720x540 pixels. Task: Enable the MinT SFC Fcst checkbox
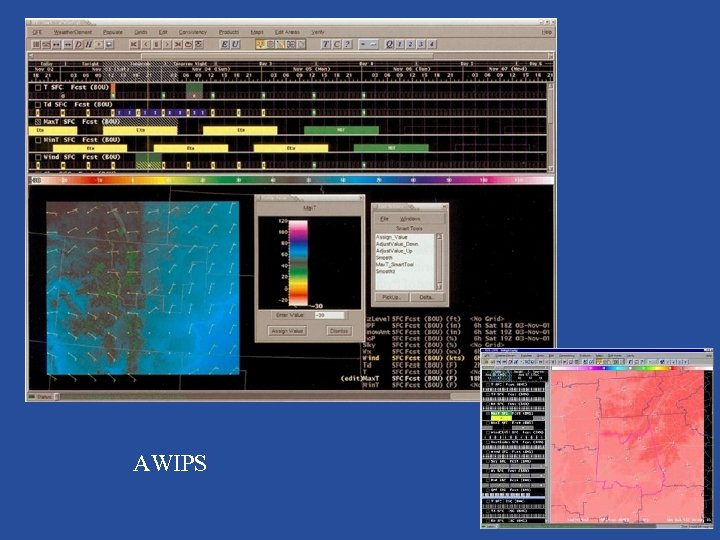click(38, 140)
